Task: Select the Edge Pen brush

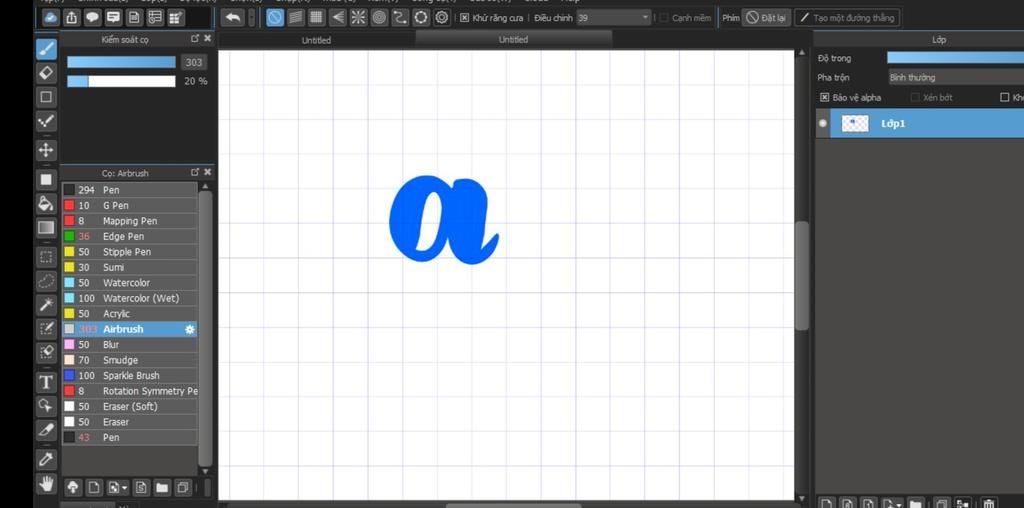Action: pos(130,236)
